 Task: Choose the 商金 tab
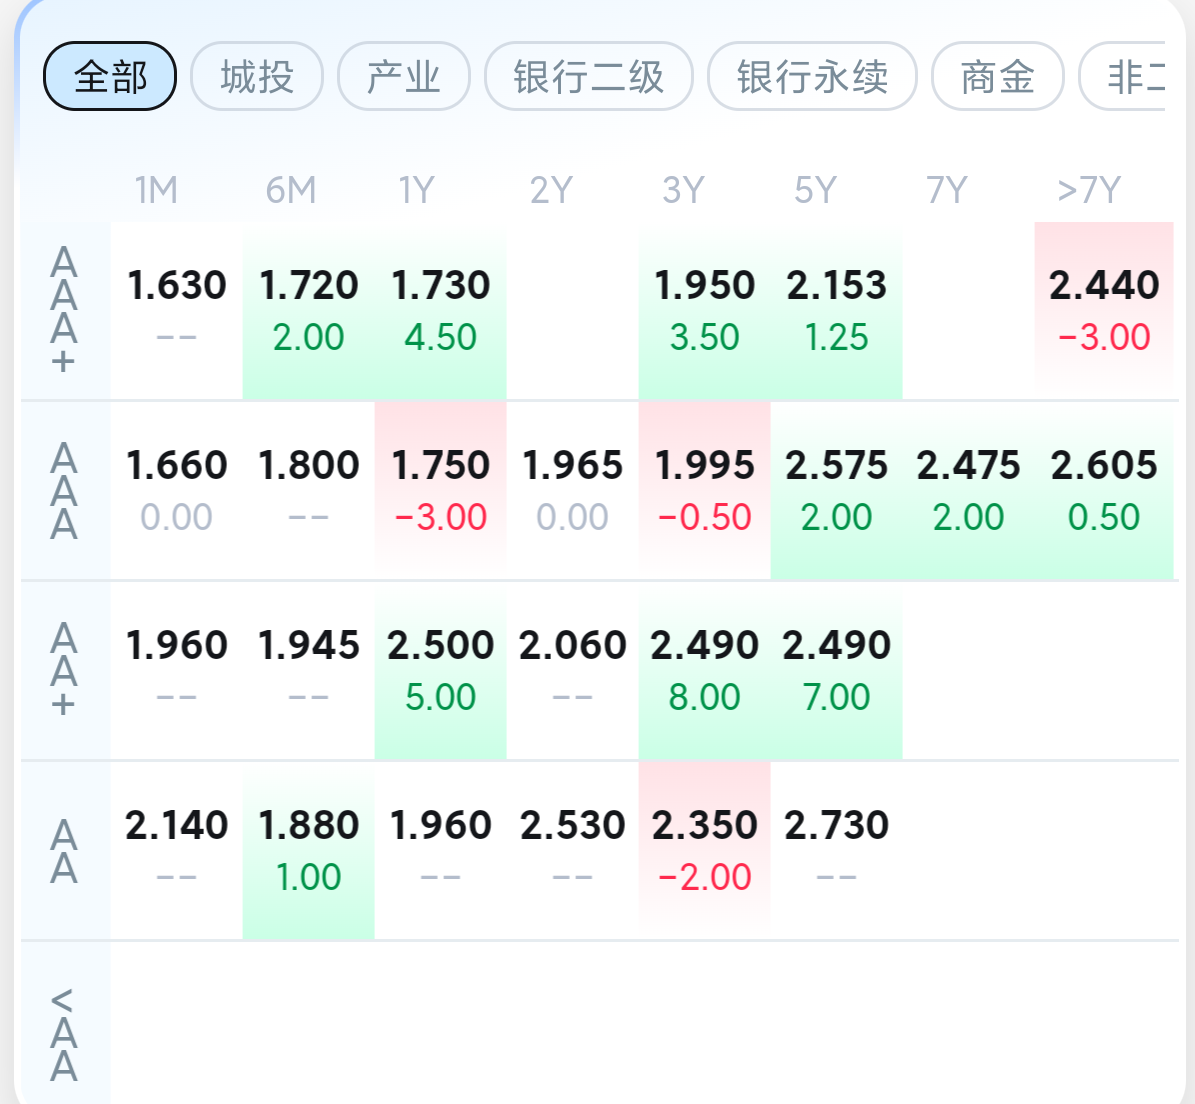pyautogui.click(x=997, y=76)
